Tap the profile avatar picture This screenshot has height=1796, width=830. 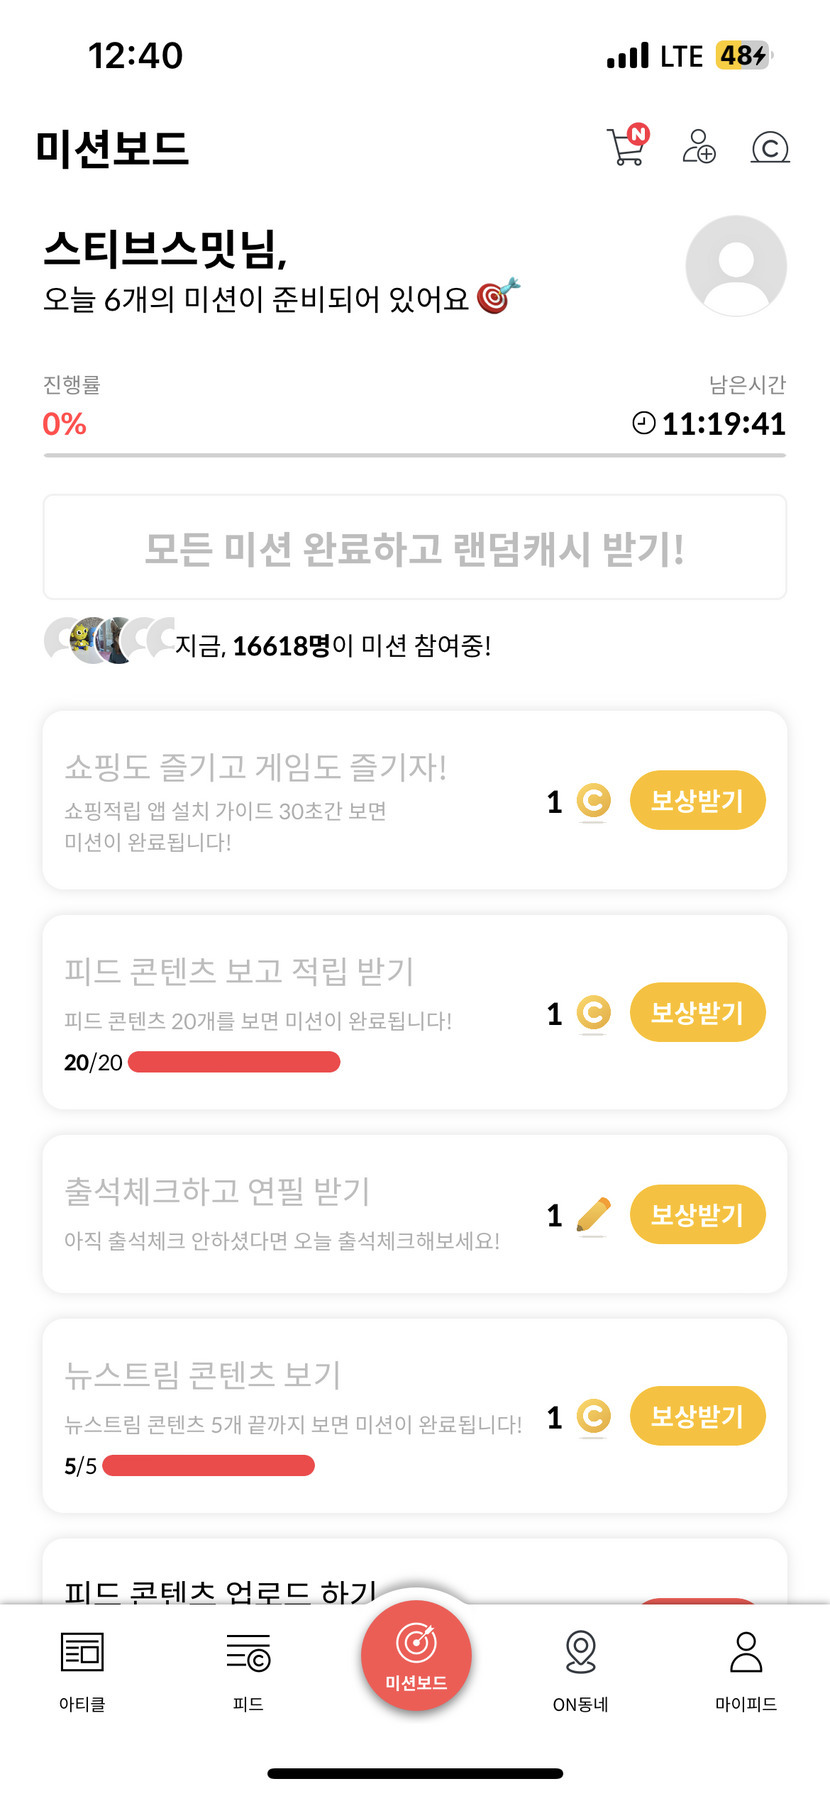tap(736, 266)
